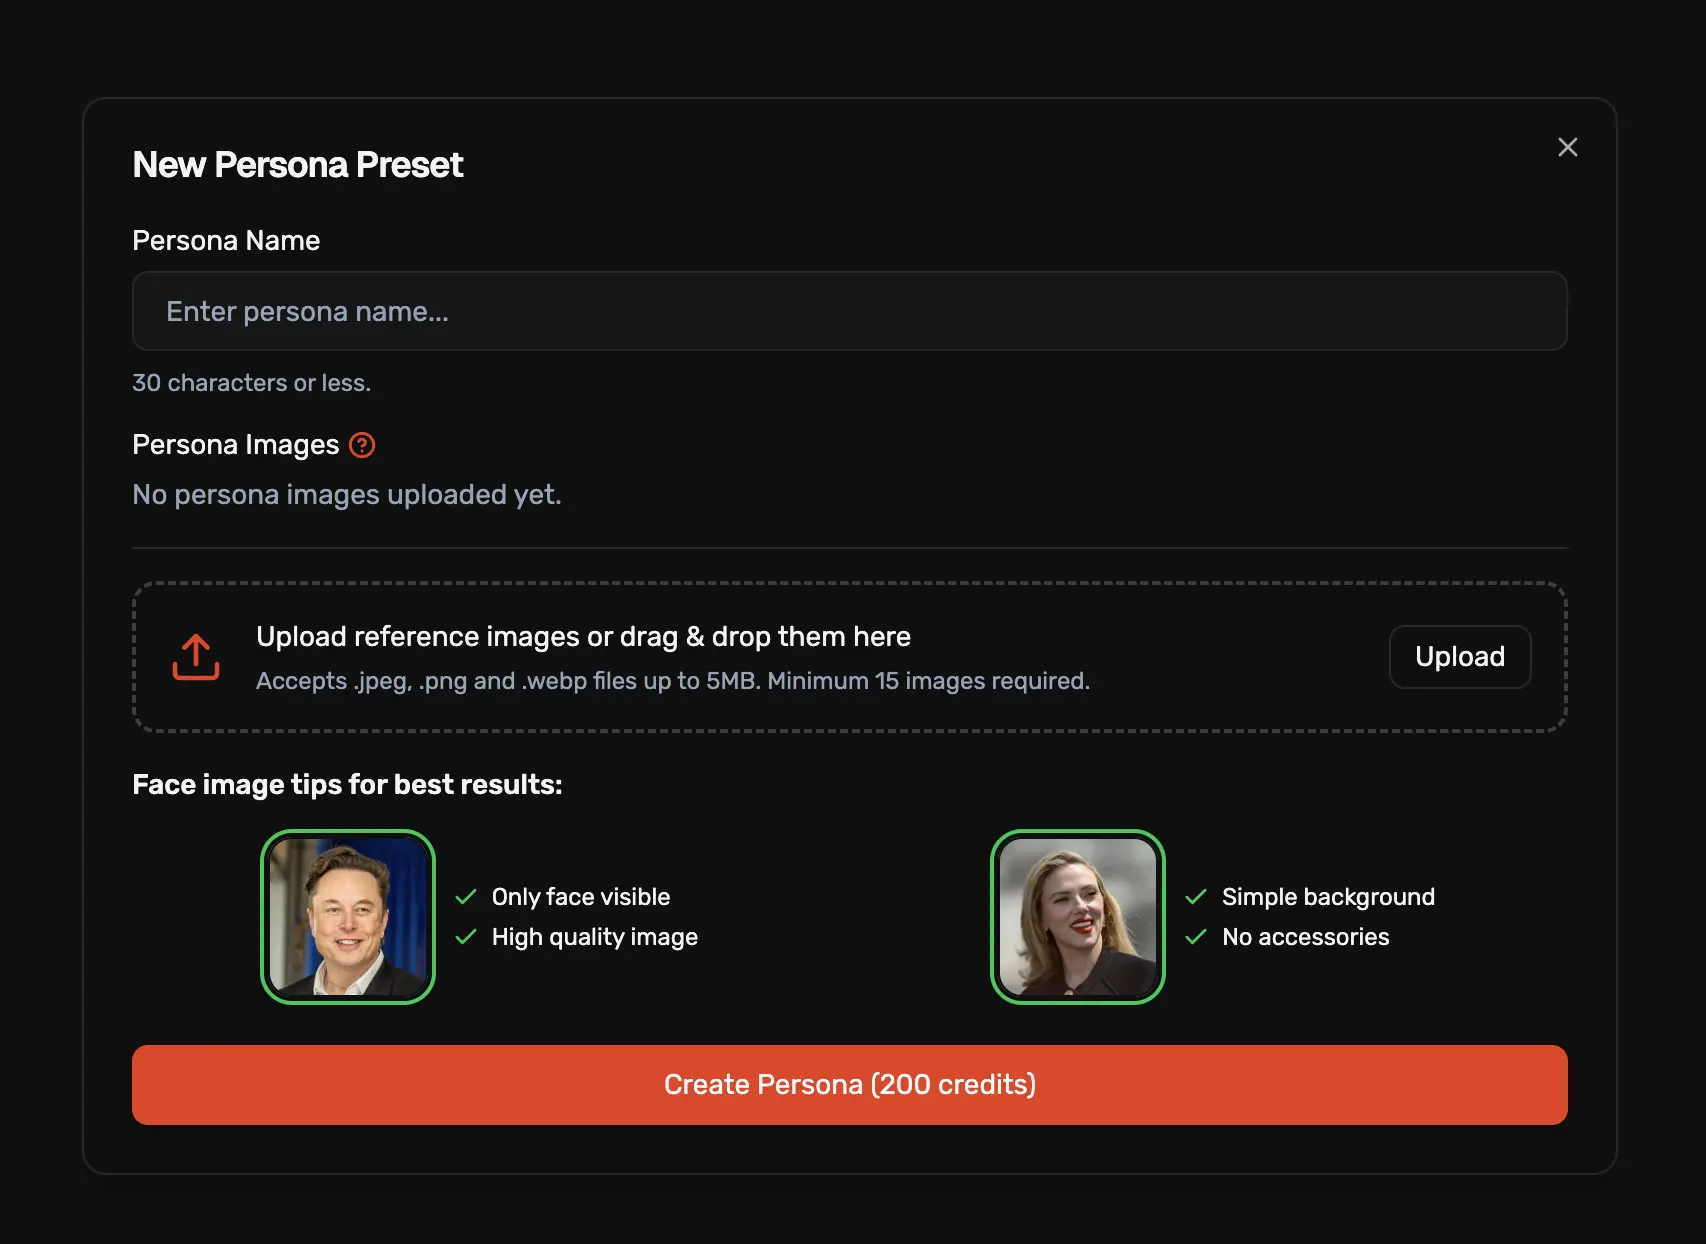Click the 'No persona images uploaded yet' message
The image size is (1706, 1244).
(x=347, y=495)
